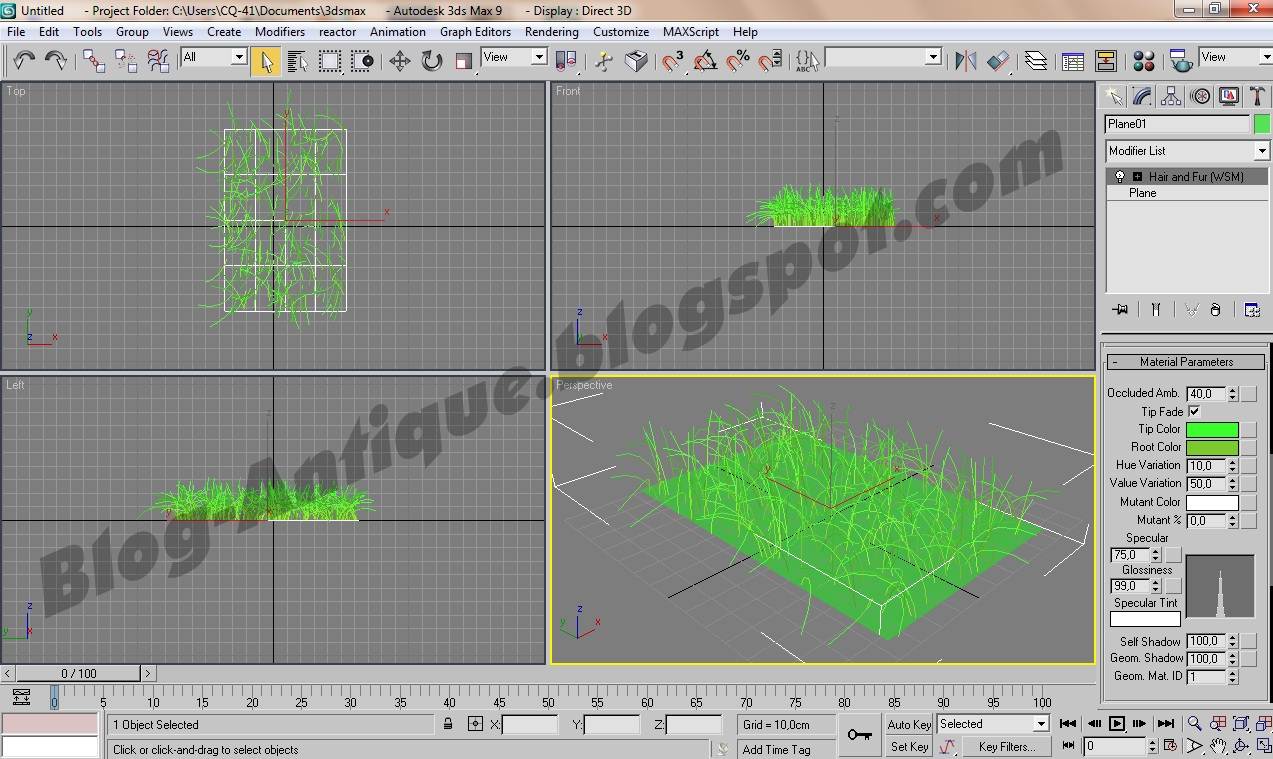Open the Mirror tool
The image size is (1273, 759).
[x=967, y=60]
